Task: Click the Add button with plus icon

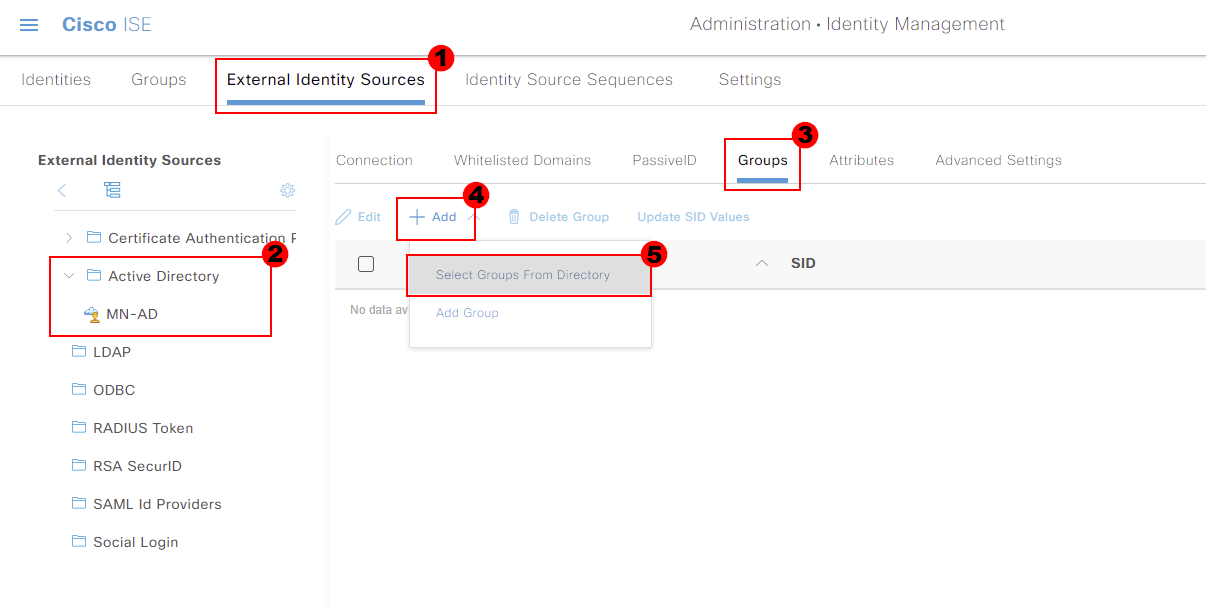Action: (x=433, y=217)
